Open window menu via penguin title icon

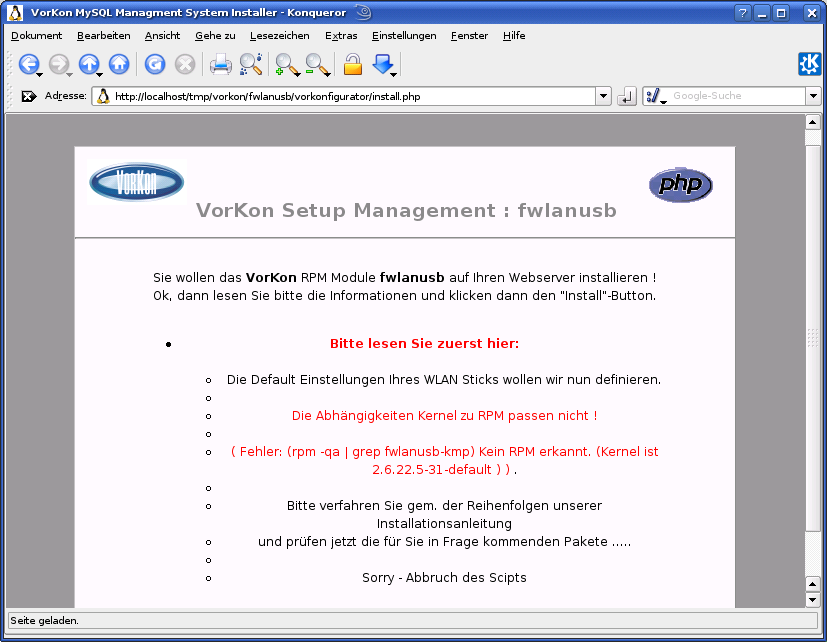[15, 13]
